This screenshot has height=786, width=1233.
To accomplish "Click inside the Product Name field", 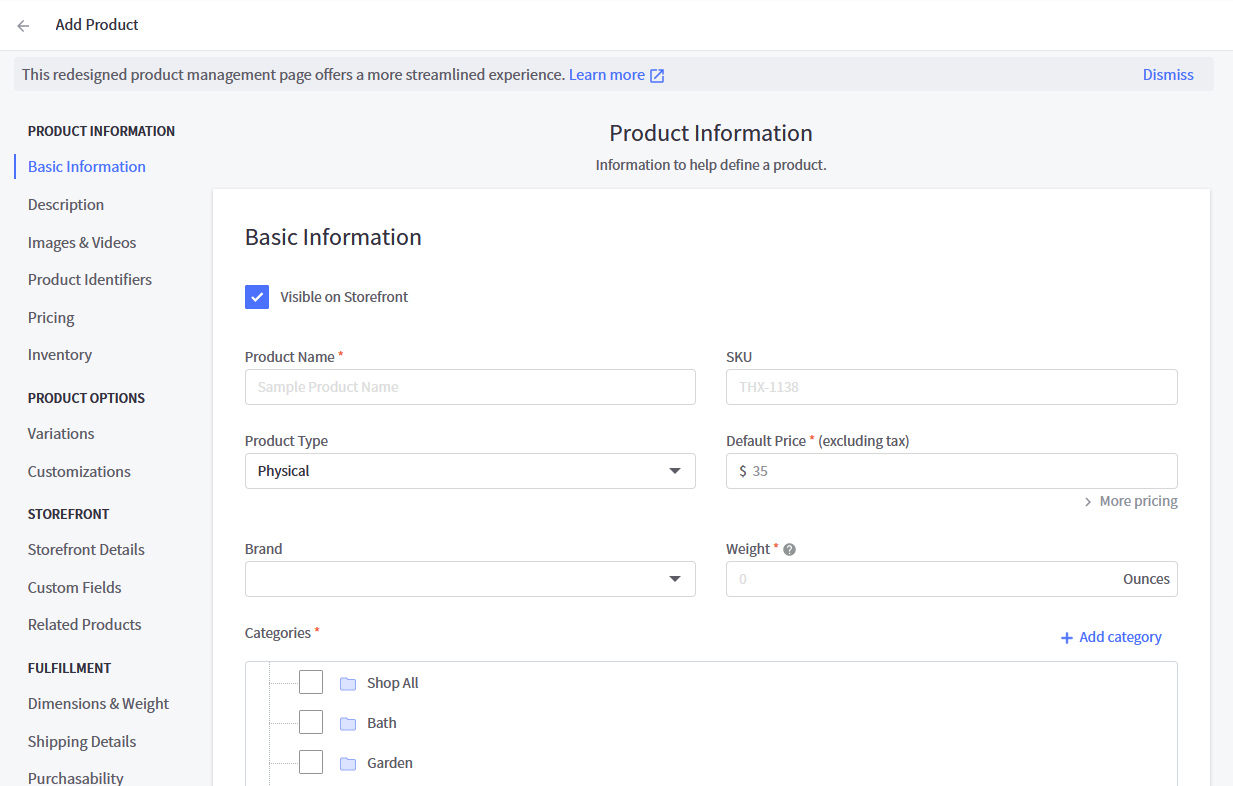I will point(470,387).
